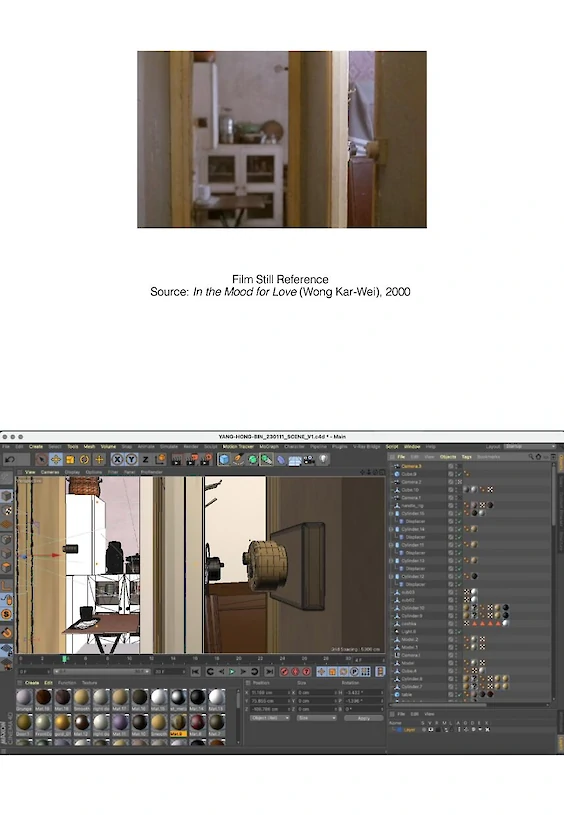
Task: Toggle layer gray dot for Camera.3
Action: click(451, 466)
